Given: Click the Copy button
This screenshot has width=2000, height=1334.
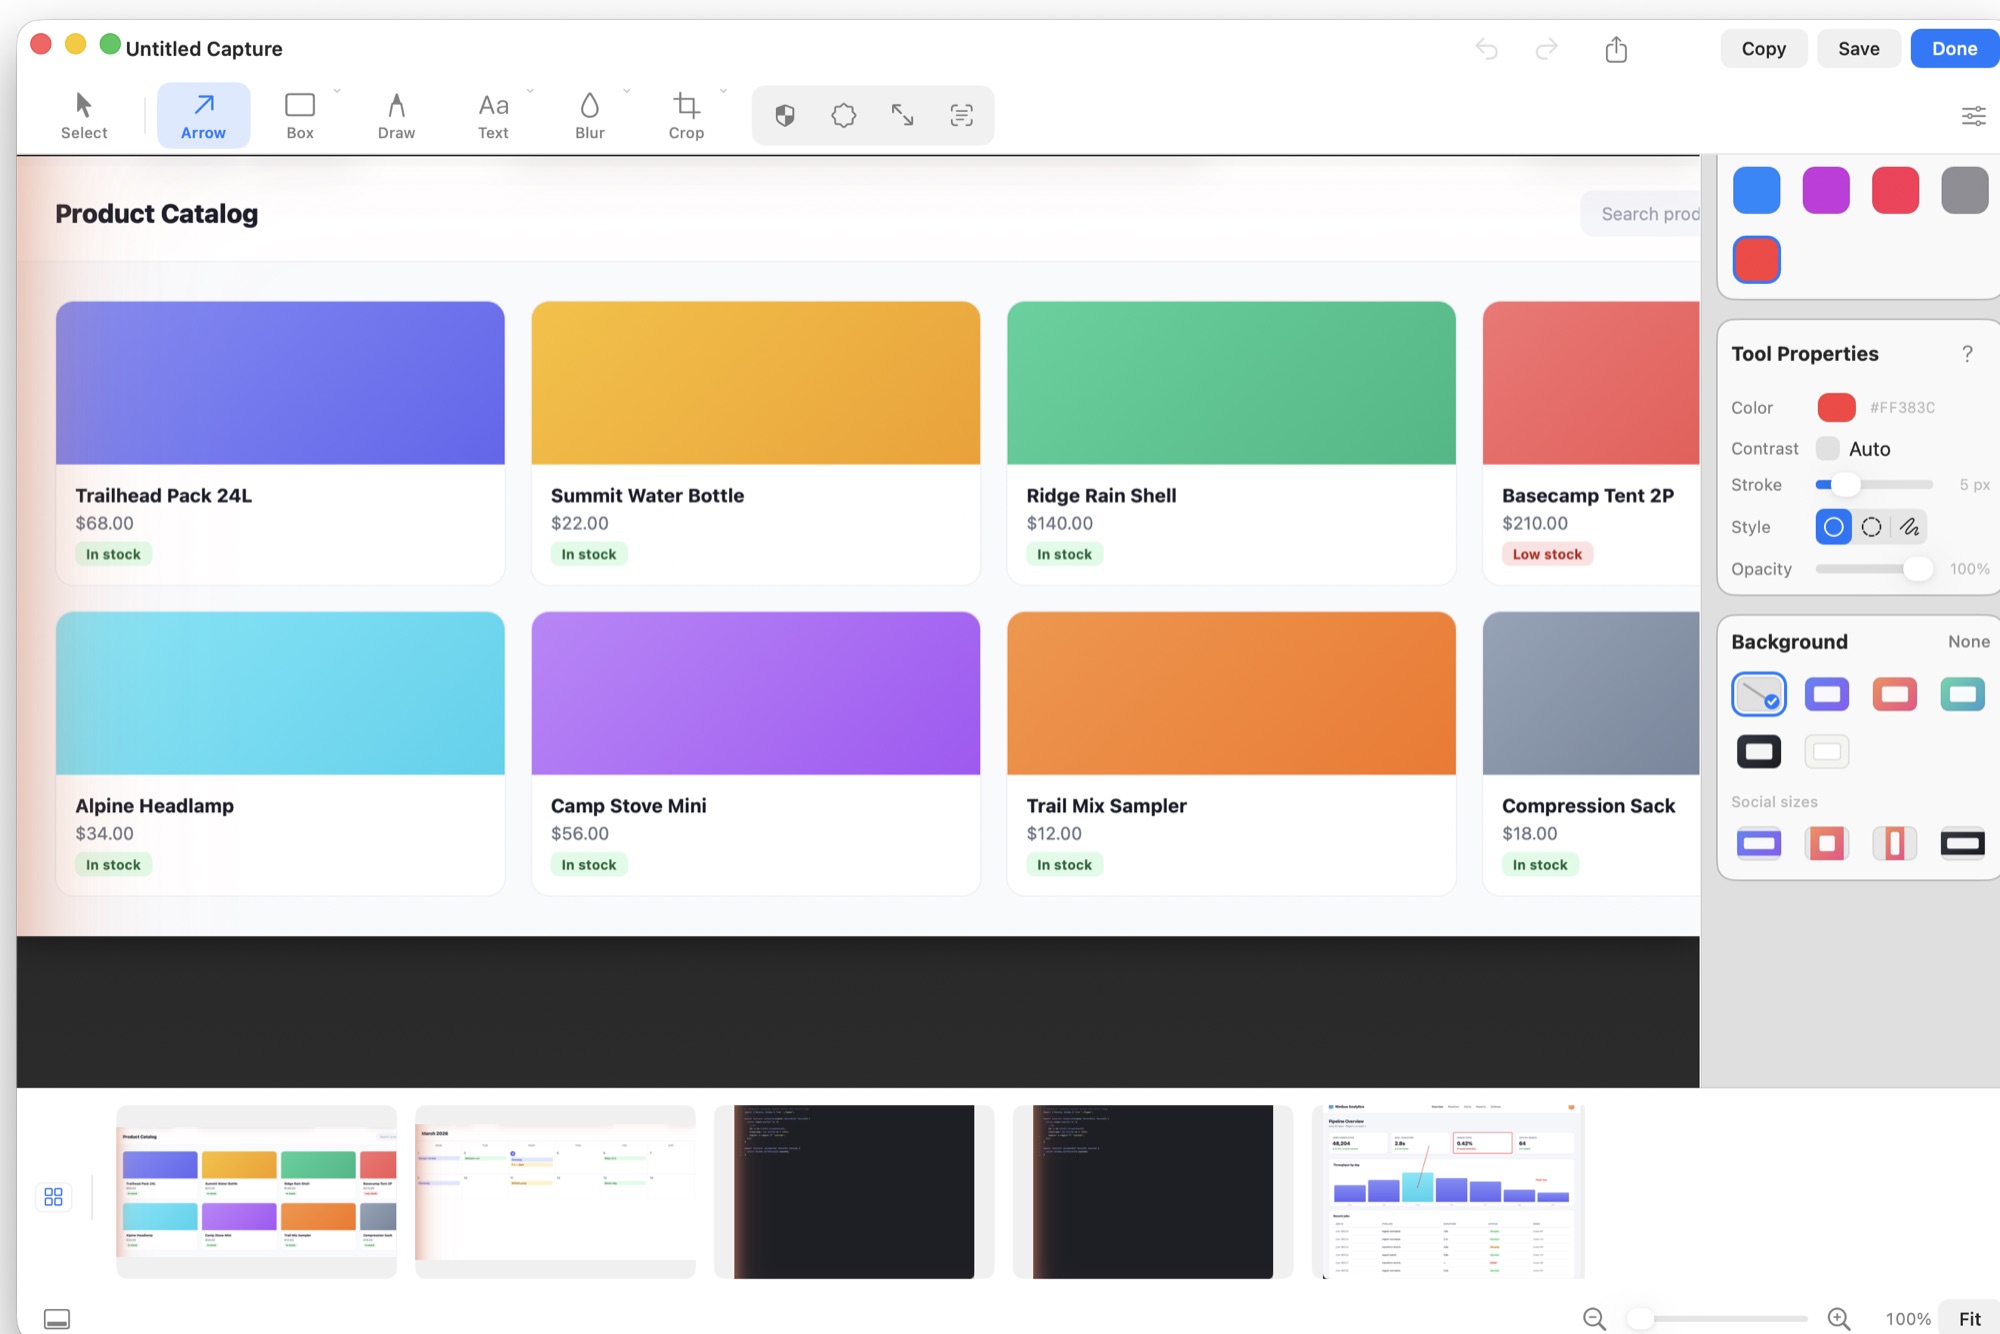Looking at the screenshot, I should pyautogui.click(x=1764, y=49).
